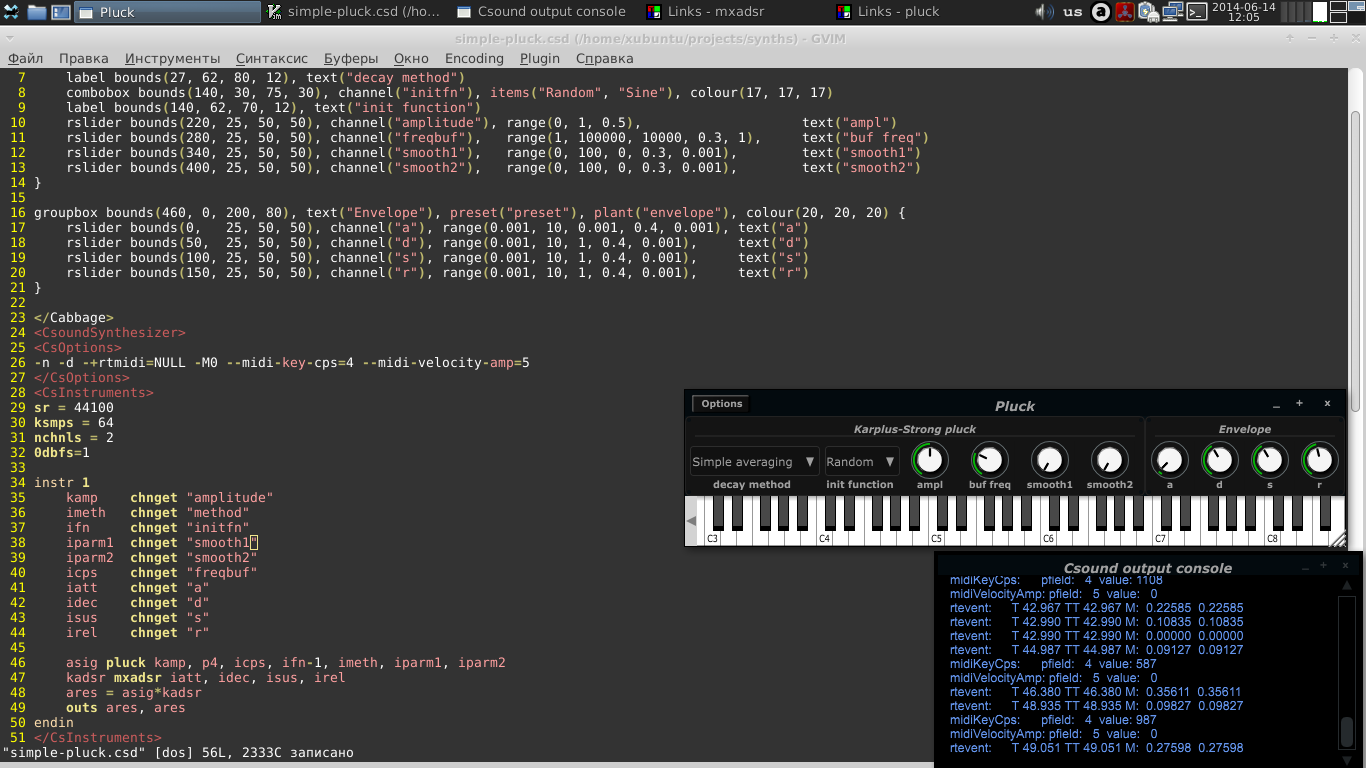Open the Xfce applications menu icon
Image resolution: width=1366 pixels, height=768 pixels.
pos(11,12)
